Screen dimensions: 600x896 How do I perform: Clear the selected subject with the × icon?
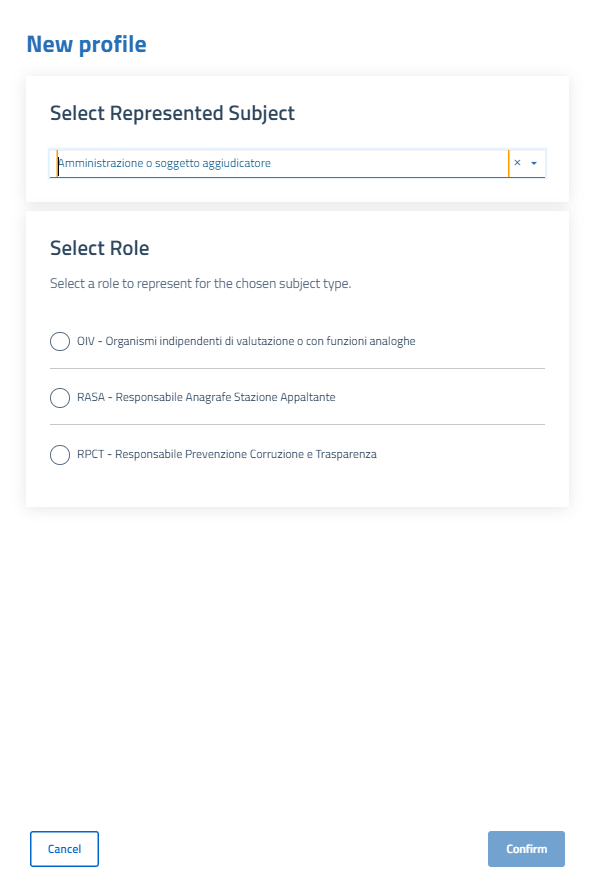point(517,163)
